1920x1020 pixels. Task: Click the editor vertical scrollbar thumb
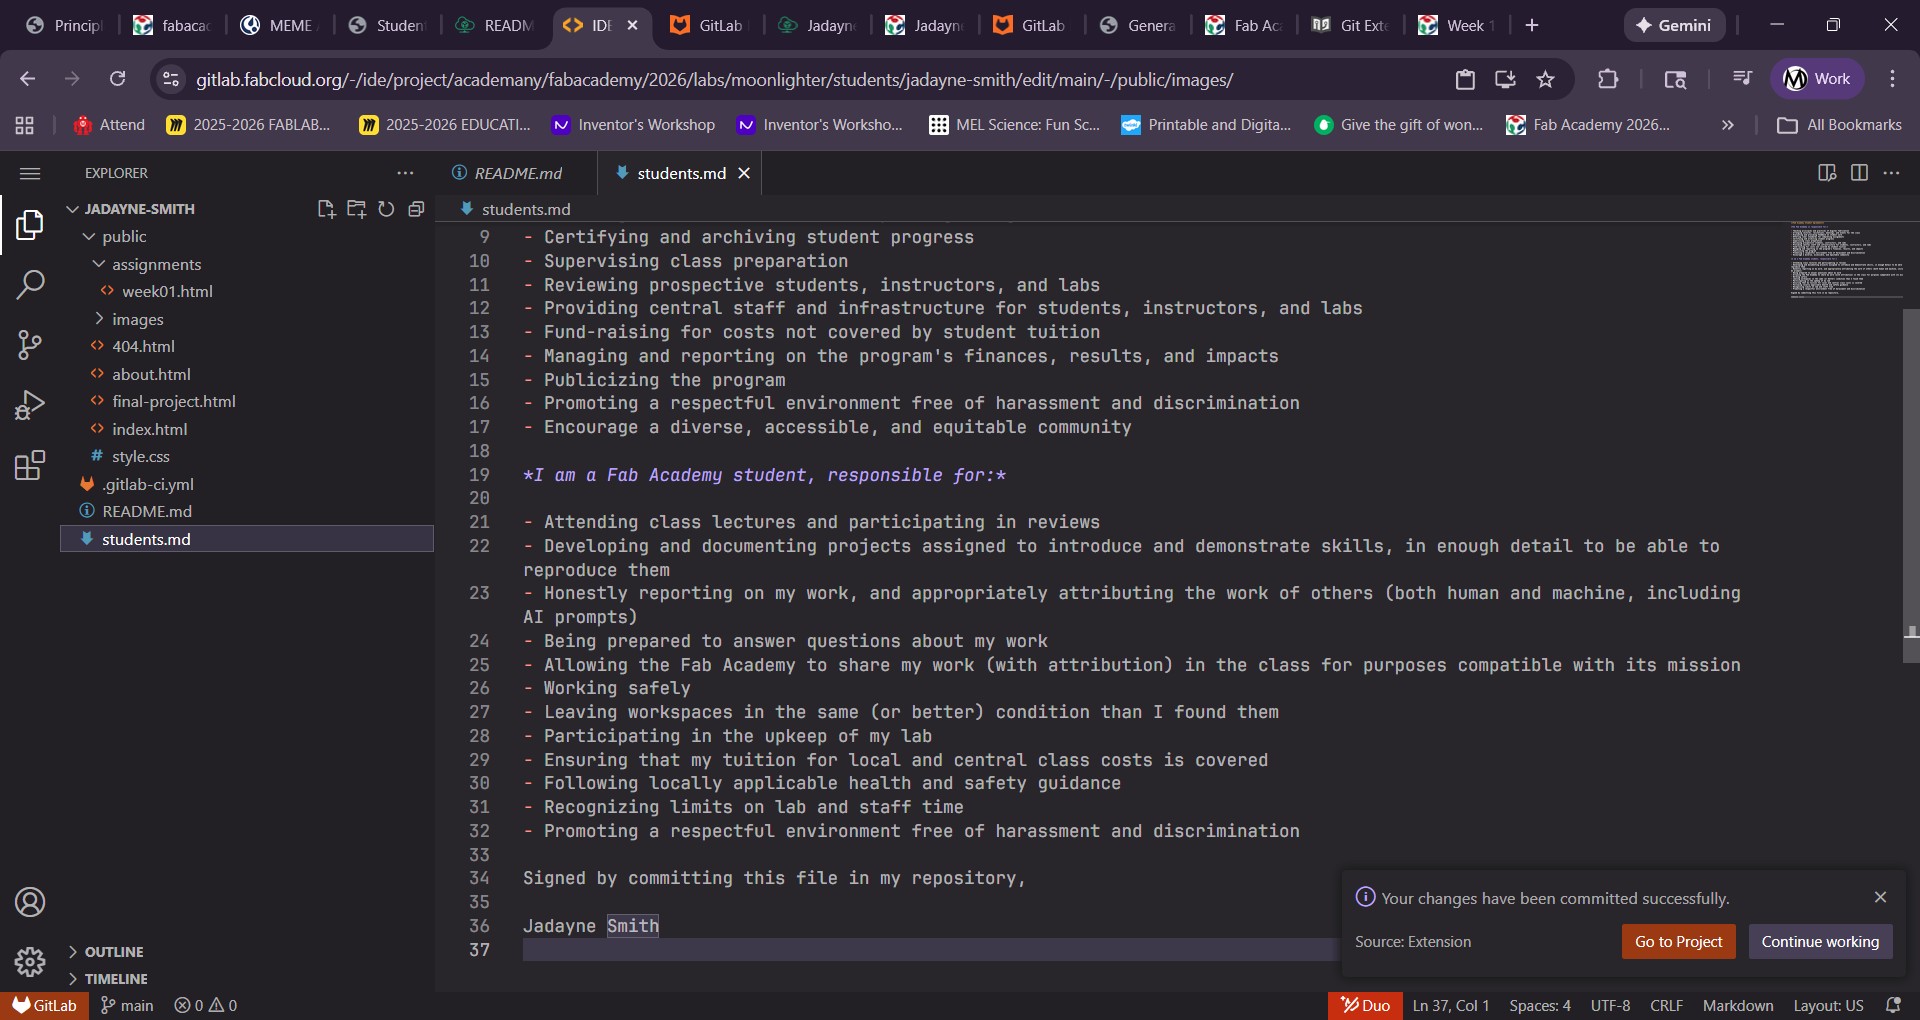[x=1911, y=485]
